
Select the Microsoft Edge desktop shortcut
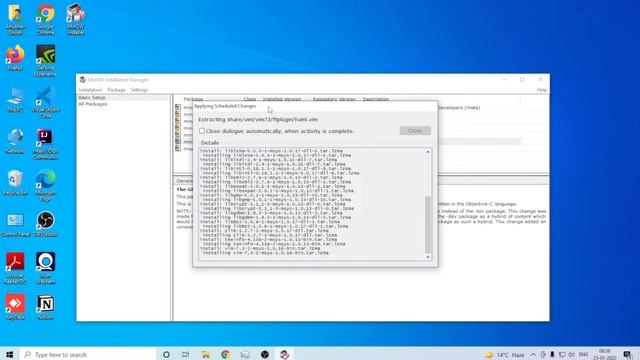45,186
